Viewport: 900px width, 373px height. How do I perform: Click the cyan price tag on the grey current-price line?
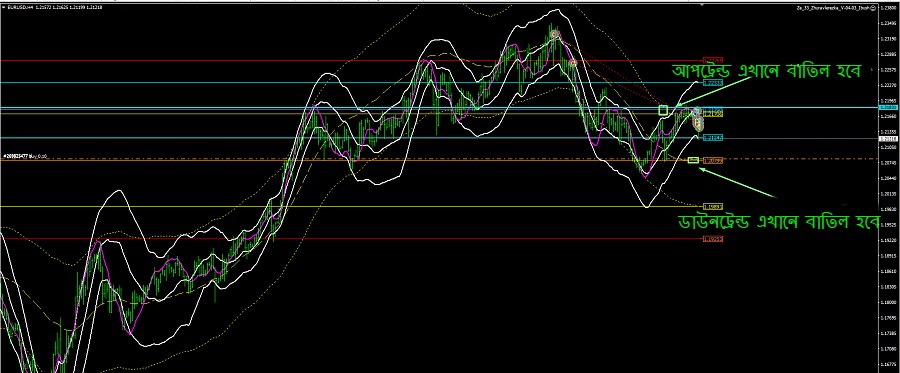coord(713,138)
